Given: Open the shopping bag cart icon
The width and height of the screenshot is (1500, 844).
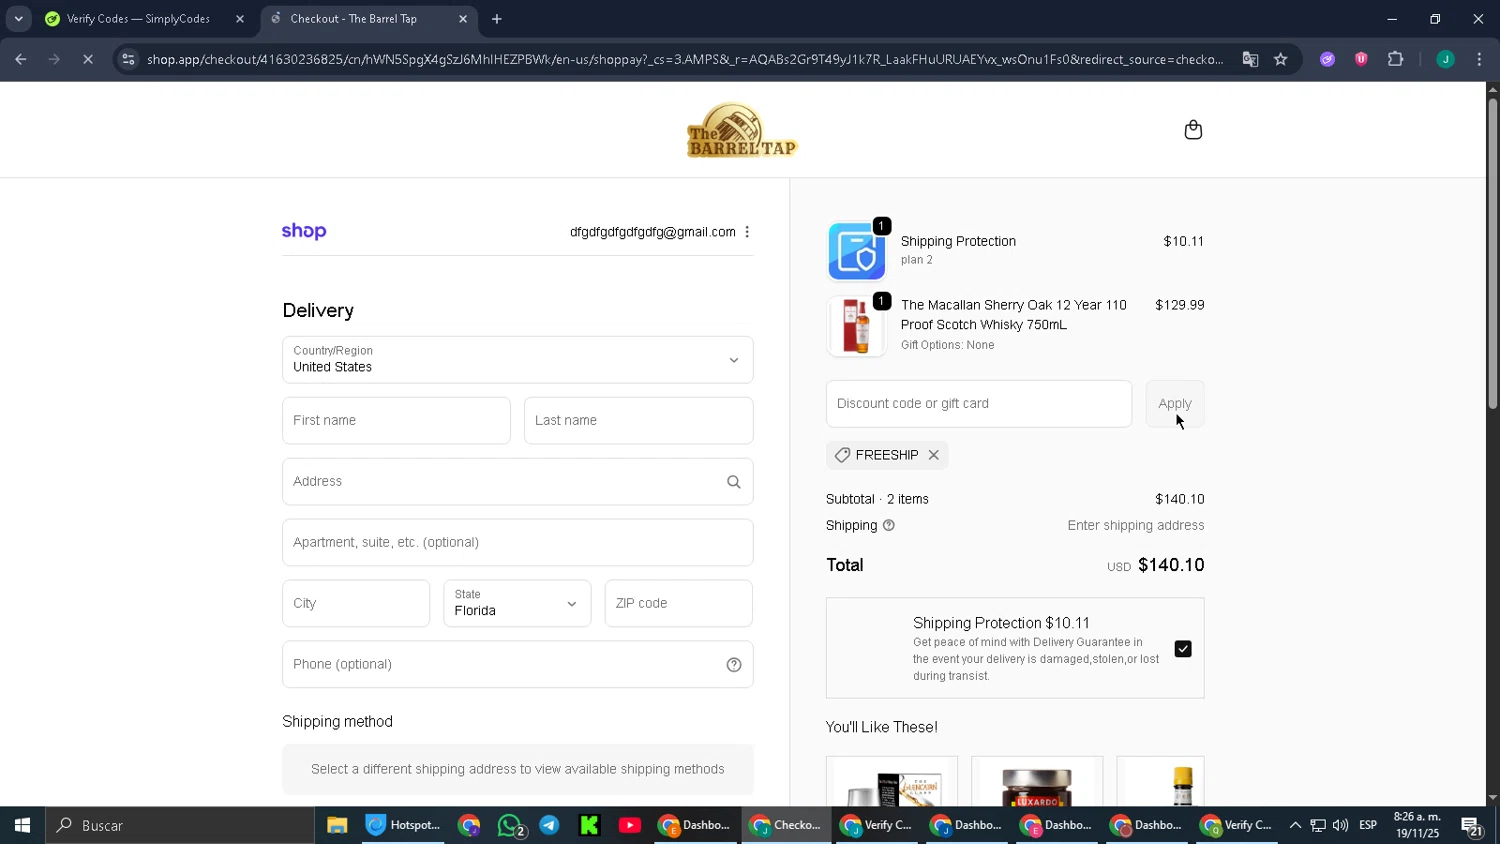Looking at the screenshot, I should pos(1193,130).
